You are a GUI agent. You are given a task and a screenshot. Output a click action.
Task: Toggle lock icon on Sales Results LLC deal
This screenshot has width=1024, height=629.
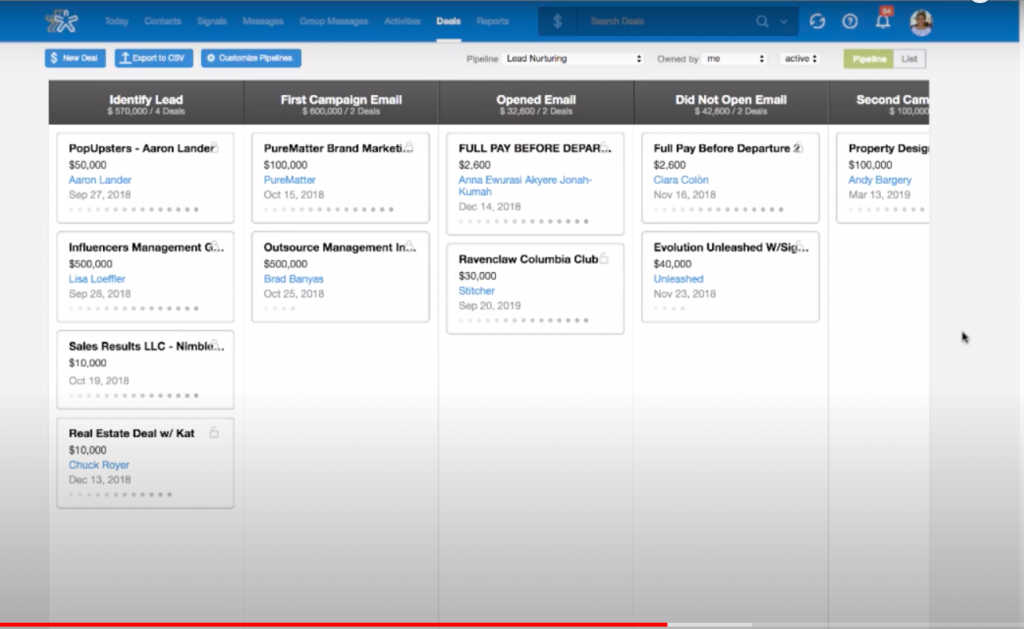click(214, 344)
